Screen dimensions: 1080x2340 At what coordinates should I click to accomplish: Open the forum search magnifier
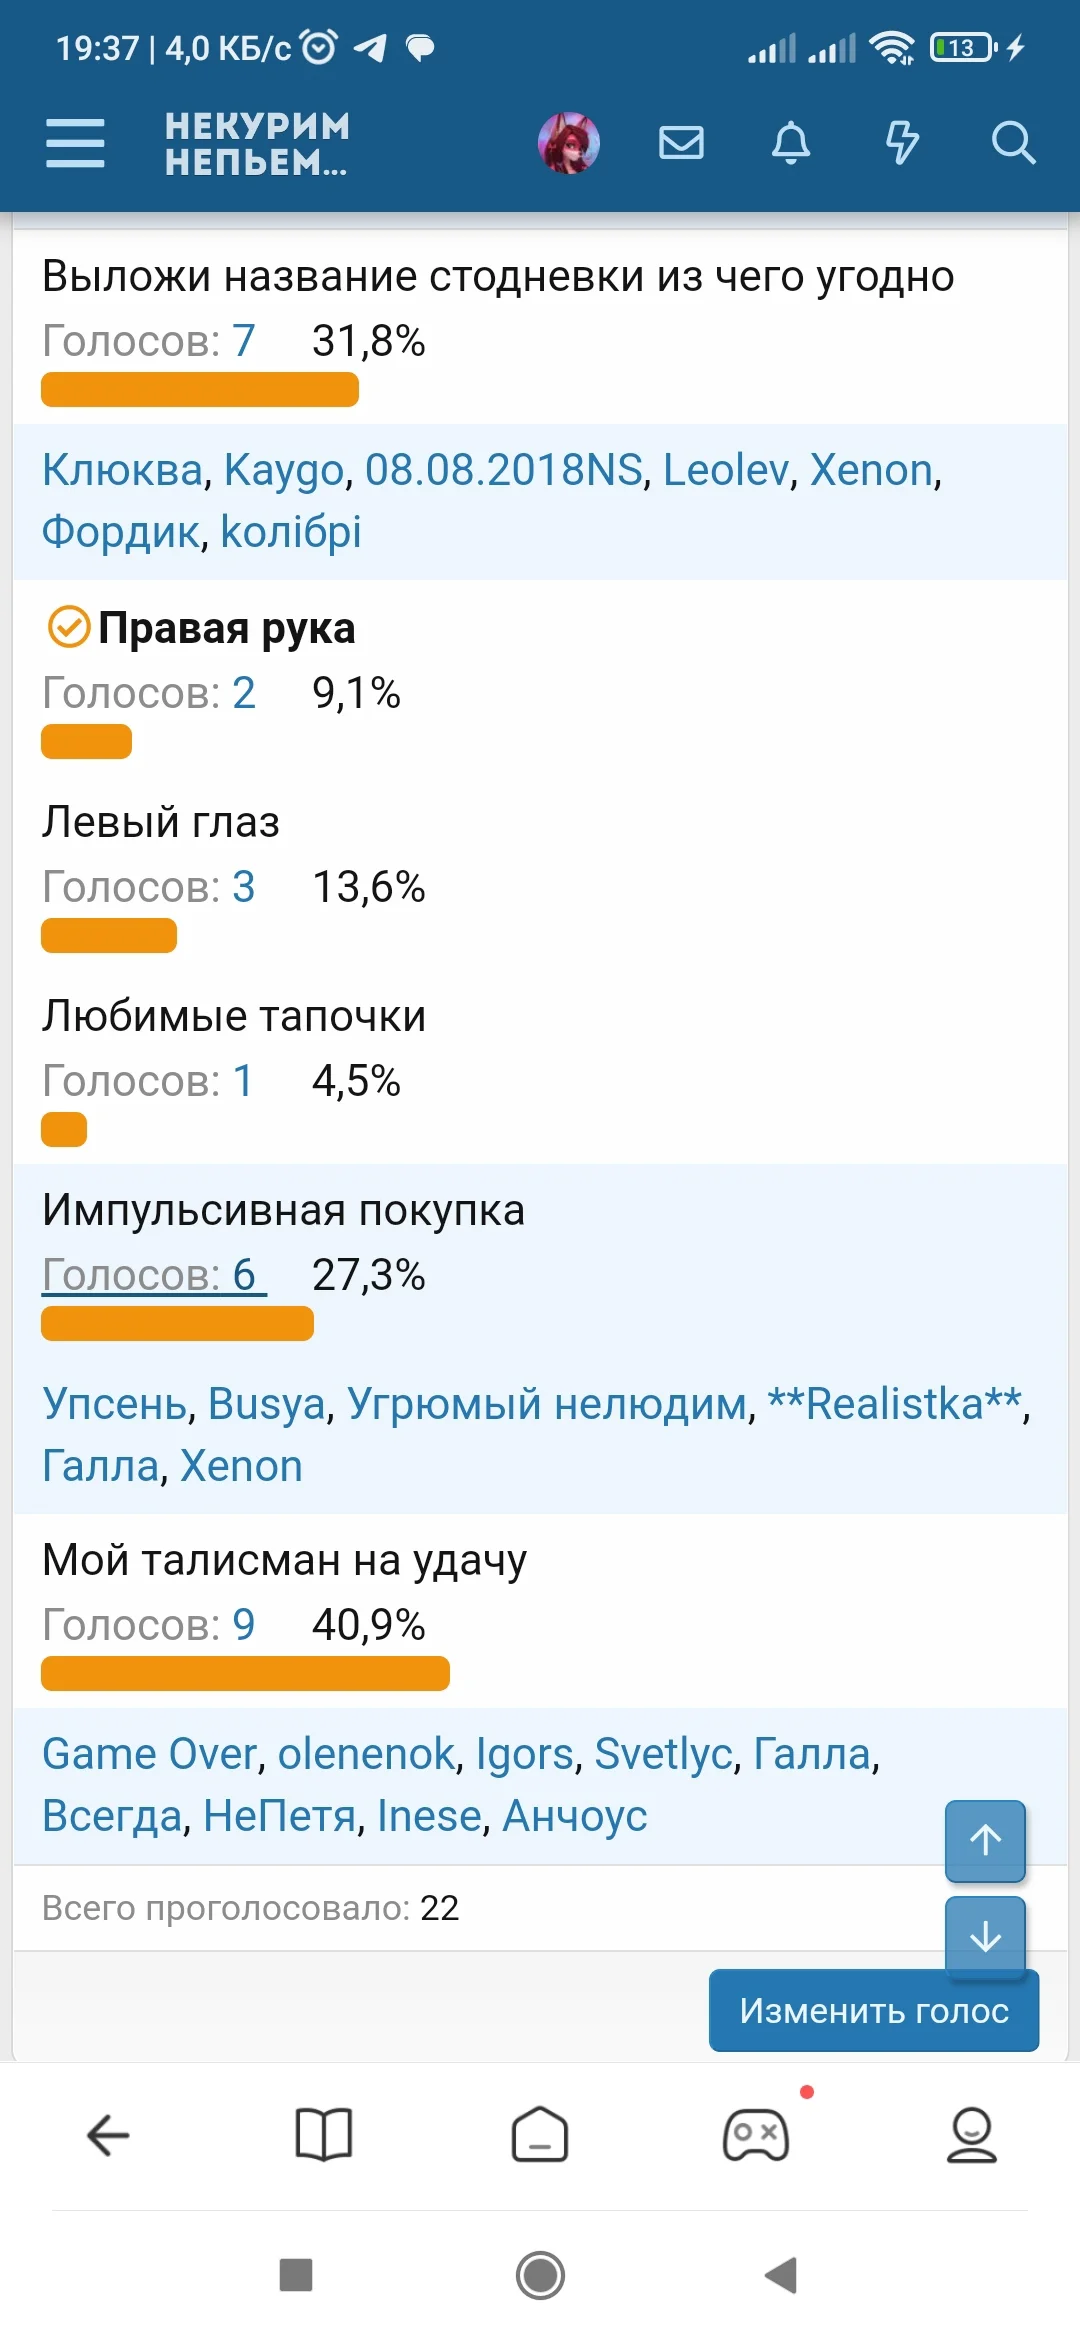pyautogui.click(x=1013, y=143)
